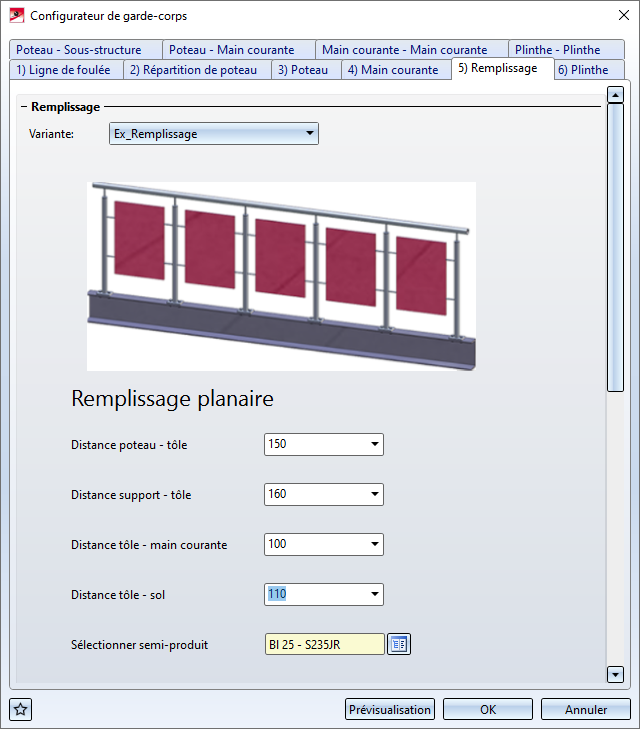
Task: Expand Distance support - tôle dropdown arrow
Action: click(x=375, y=494)
